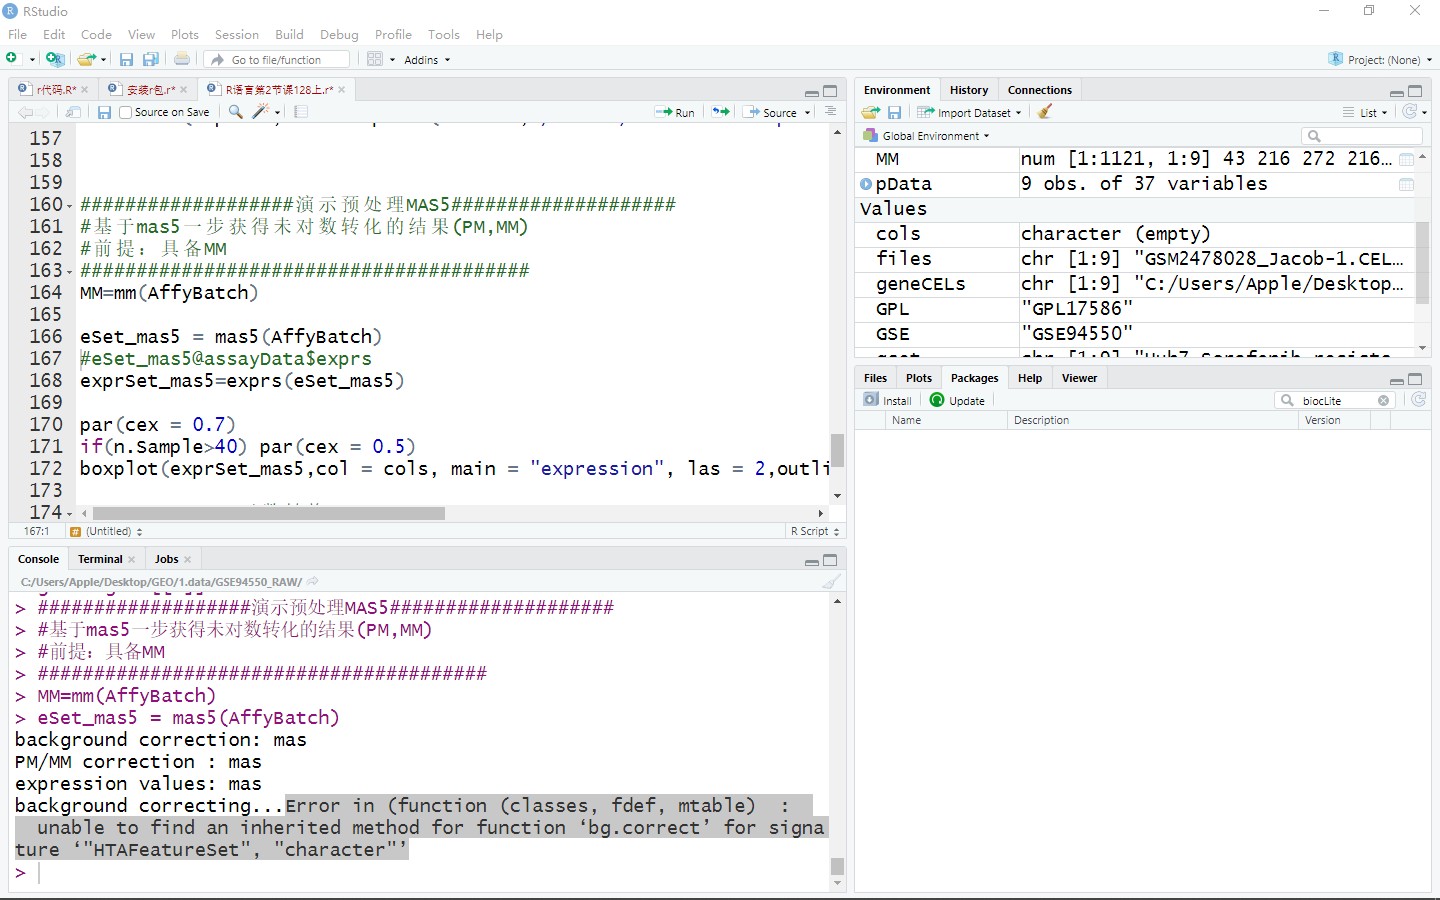This screenshot has width=1440, height=900.
Task: Change the List view mode dropdown
Action: 1365,113
